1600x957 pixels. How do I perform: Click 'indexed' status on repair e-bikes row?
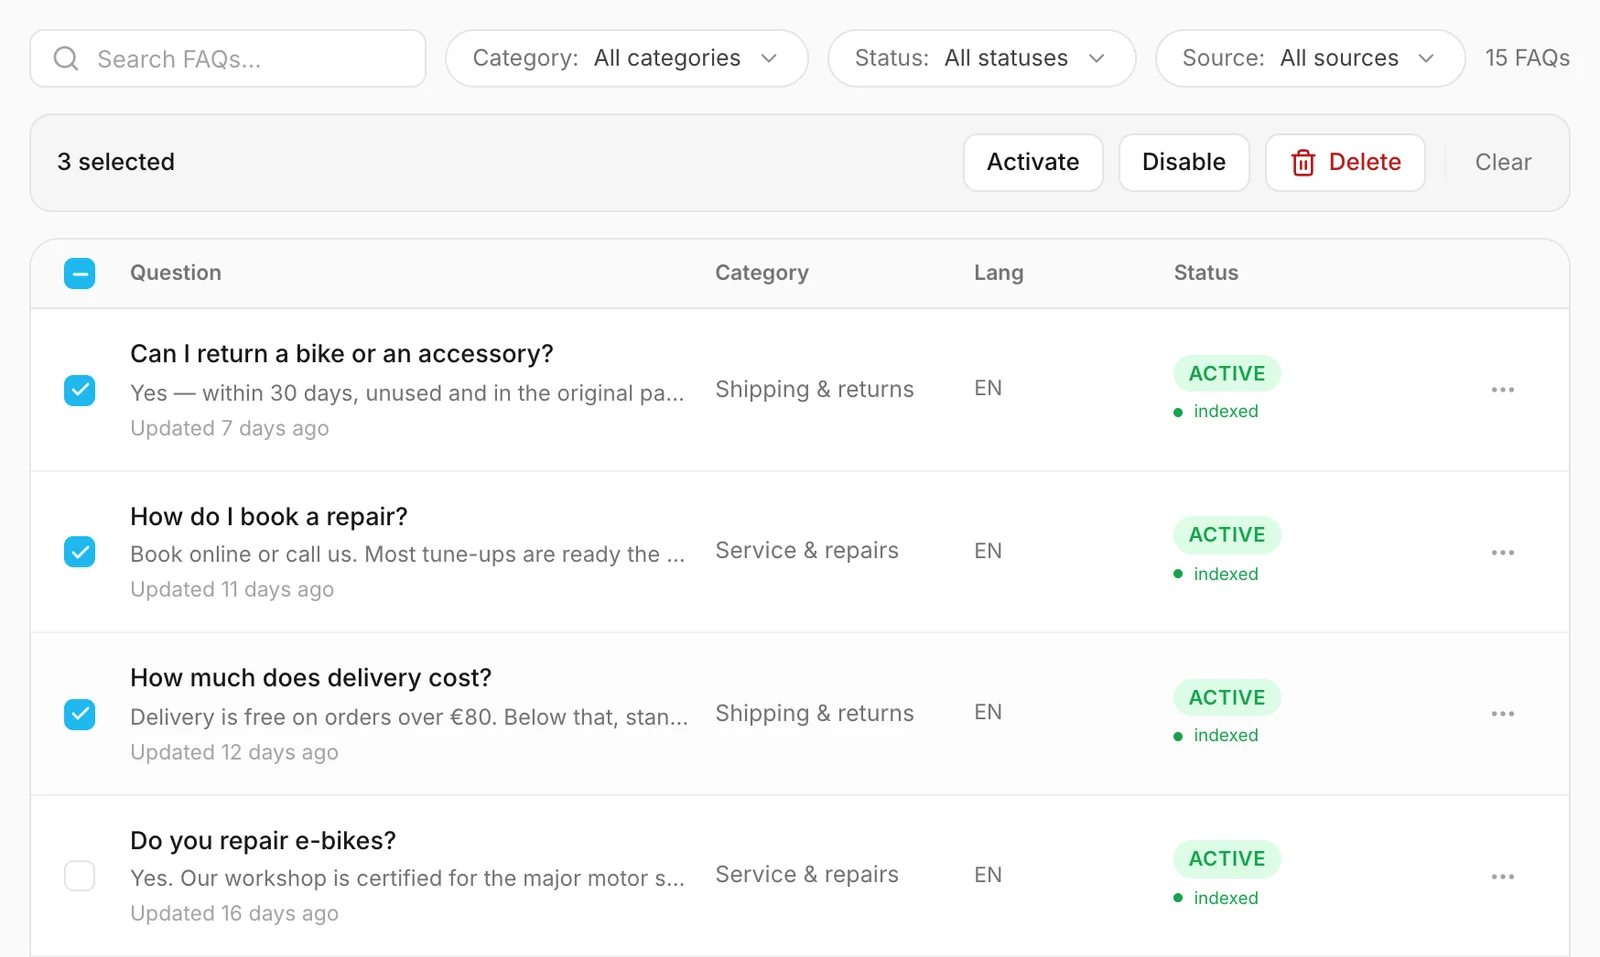pos(1216,898)
